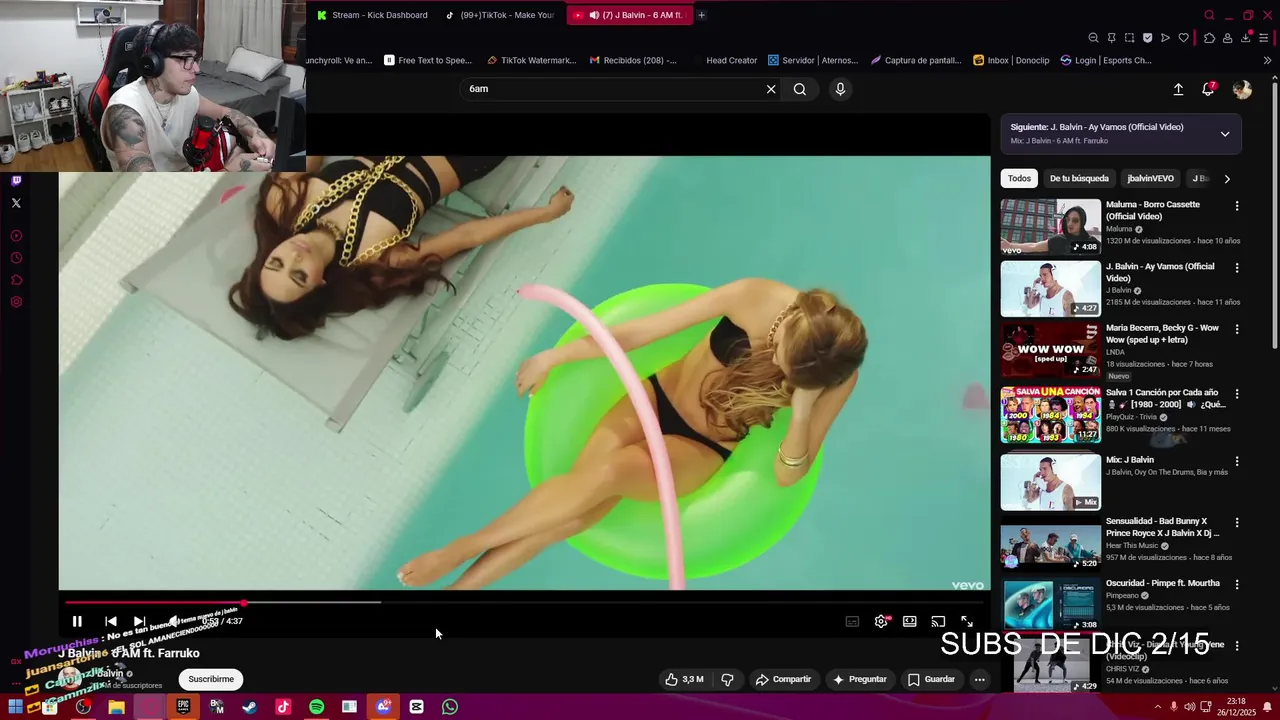Click 'Suscribirme' to subscribe to J Balvin

pyautogui.click(x=211, y=679)
